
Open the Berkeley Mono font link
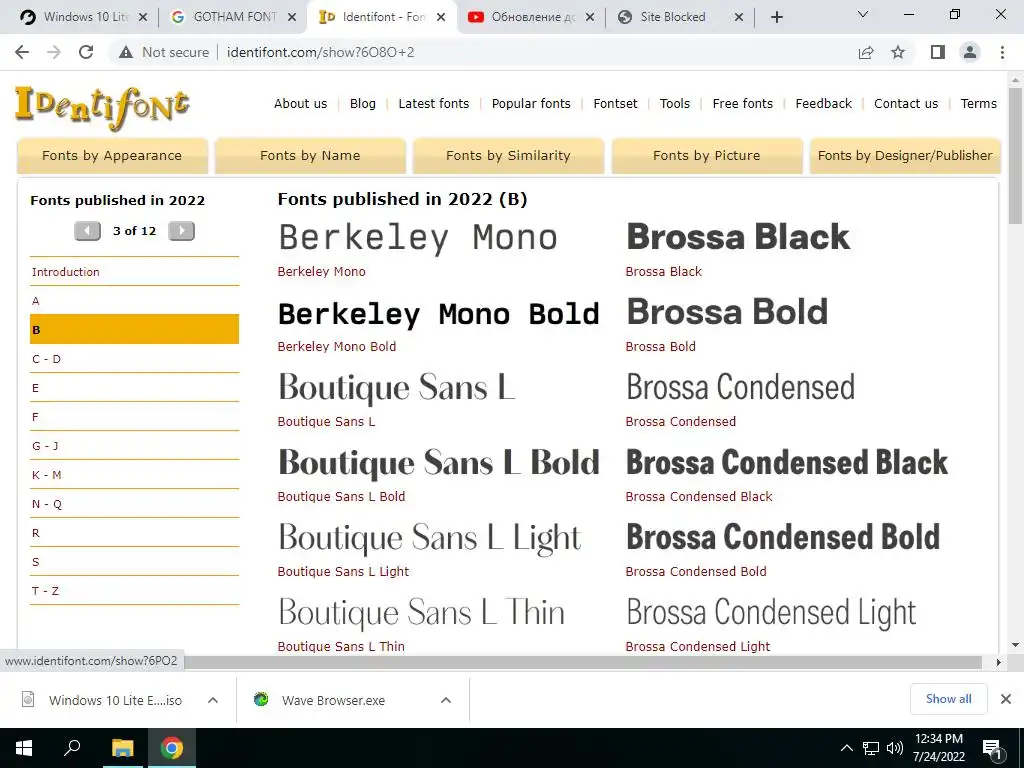pyautogui.click(x=321, y=272)
